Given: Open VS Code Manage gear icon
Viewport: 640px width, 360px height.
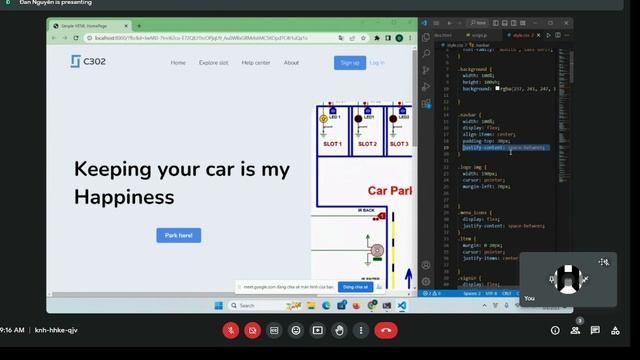Looking at the screenshot, I should coord(426,281).
